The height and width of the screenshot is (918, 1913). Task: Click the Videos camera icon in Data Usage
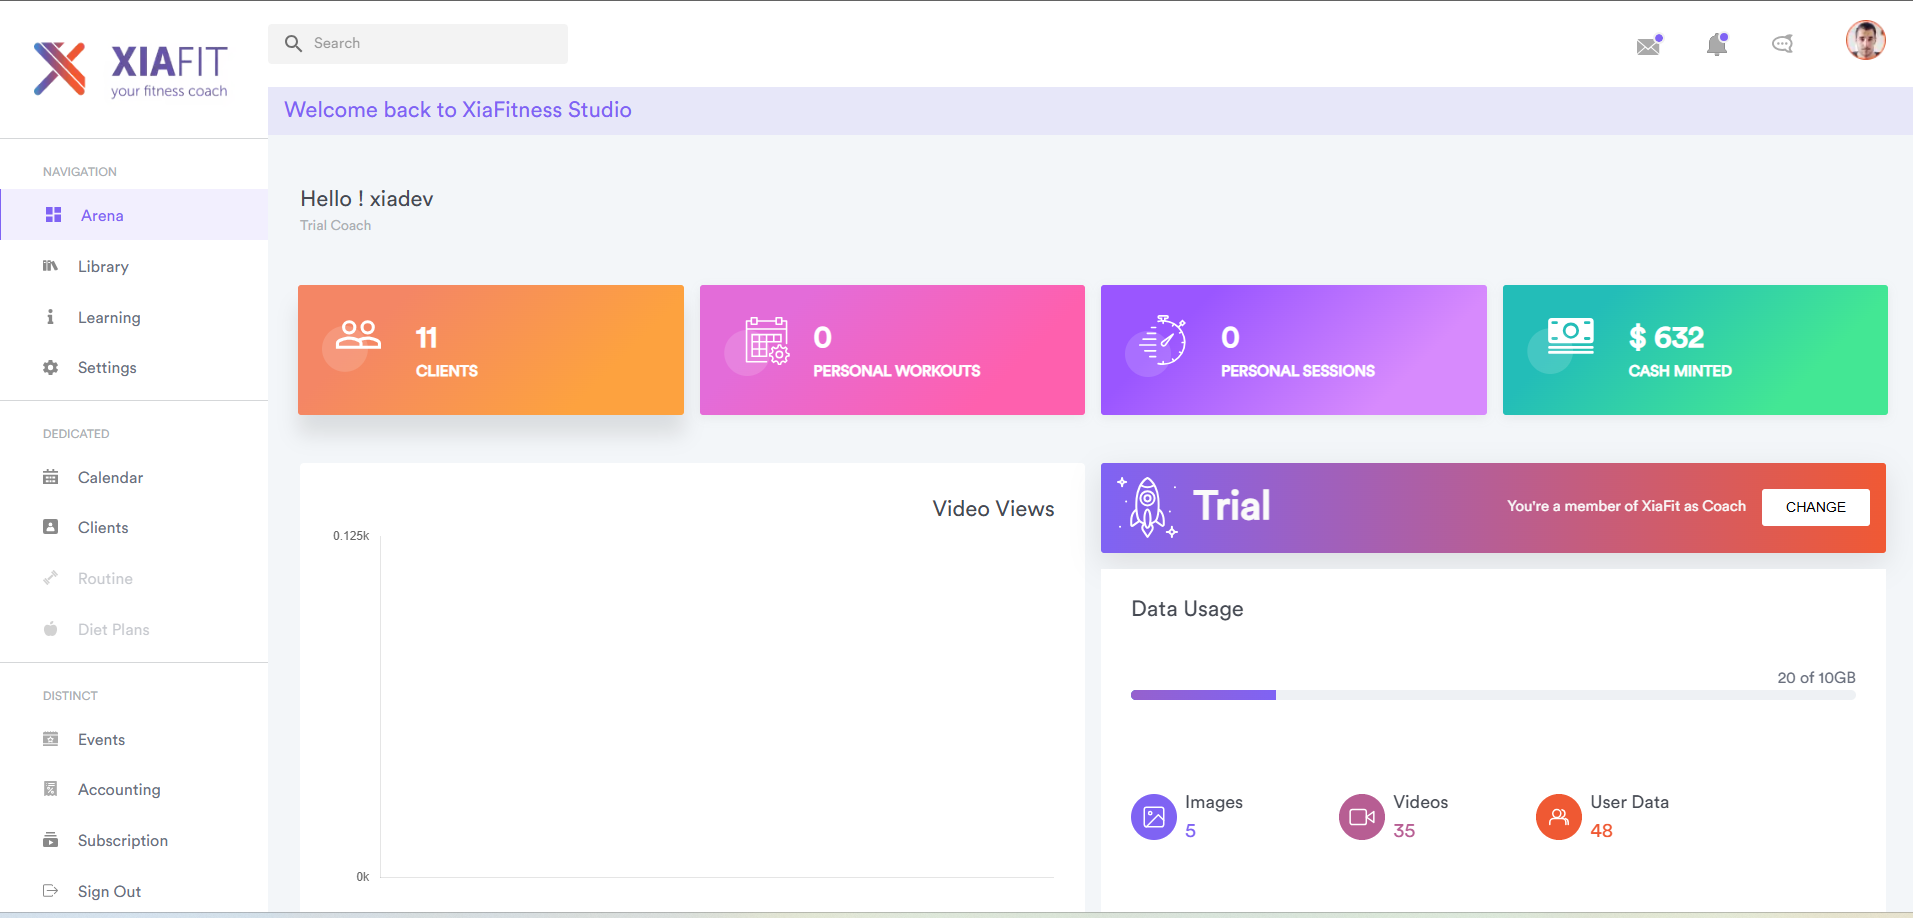(x=1361, y=817)
